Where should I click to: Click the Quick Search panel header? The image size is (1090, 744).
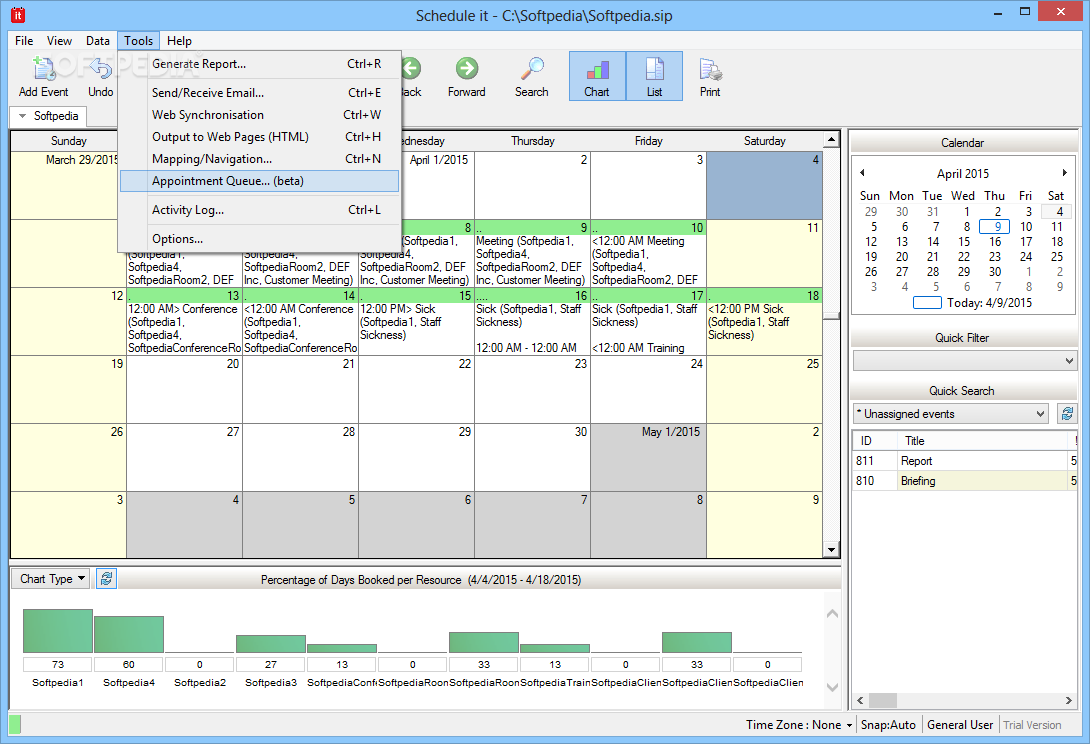(963, 391)
